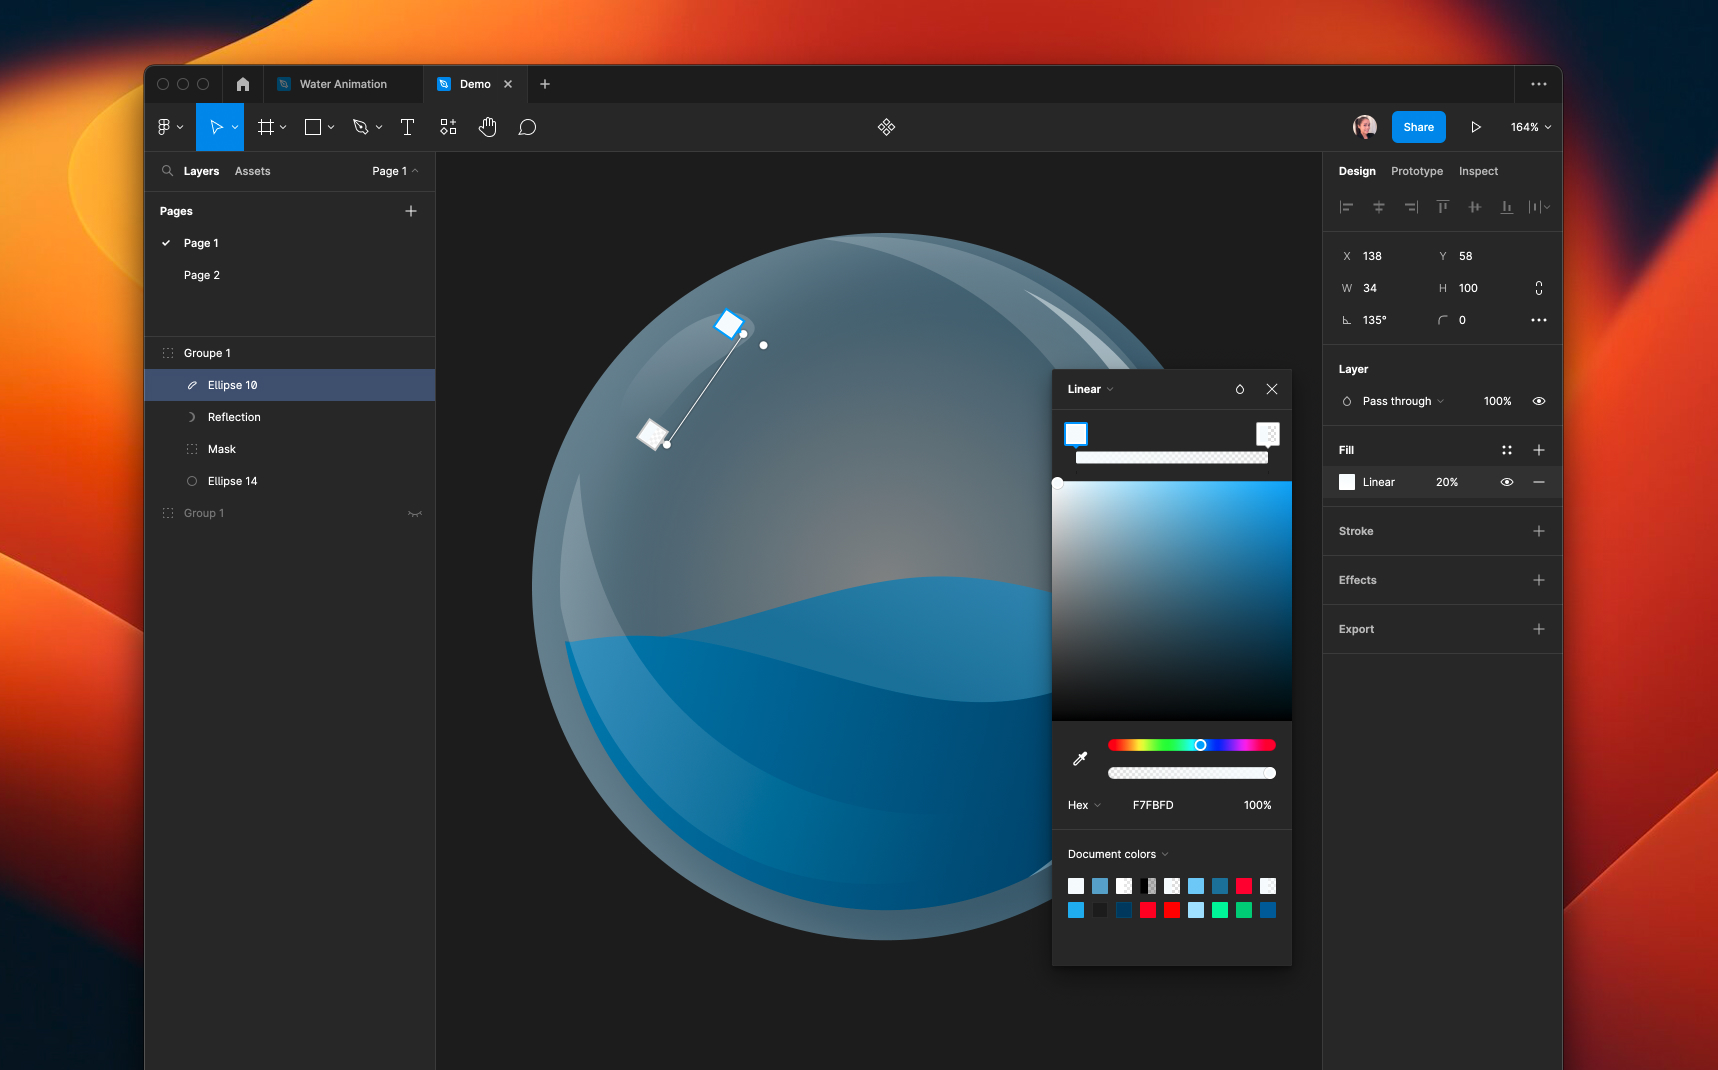This screenshot has height=1070, width=1718.
Task: Open blend mode droplet in color picker
Action: pos(1240,389)
